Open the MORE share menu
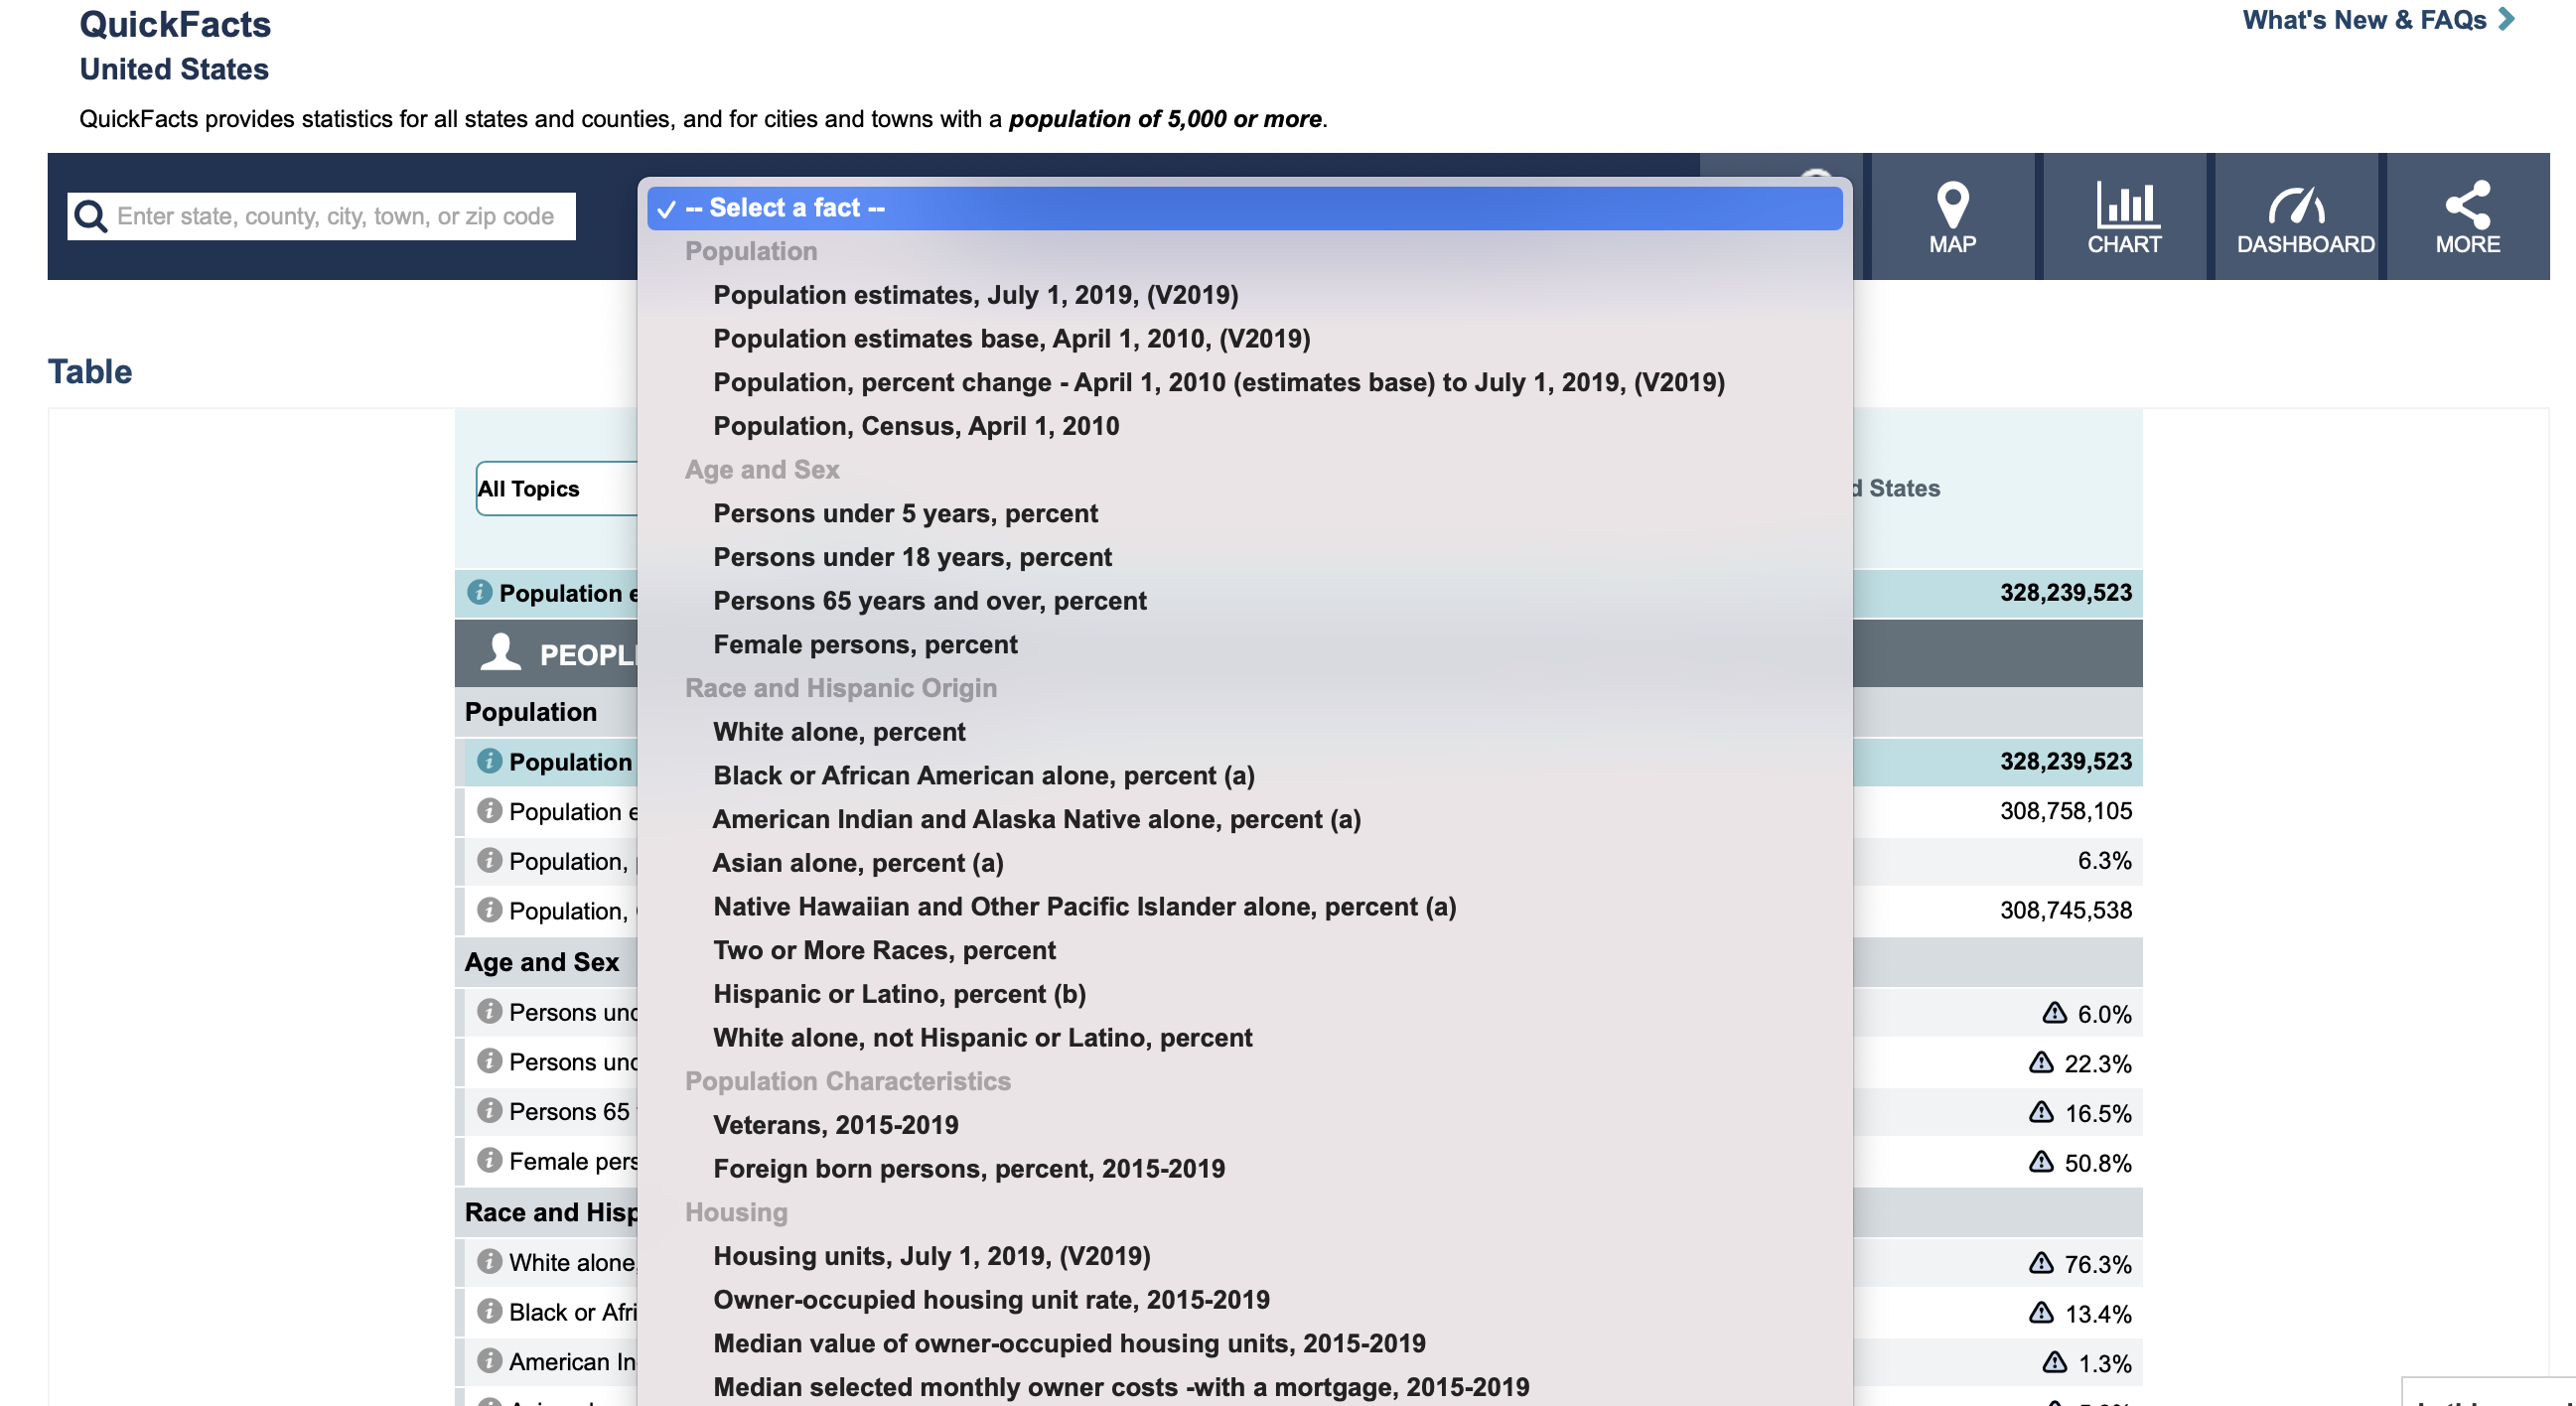This screenshot has width=2576, height=1406. 2468,216
